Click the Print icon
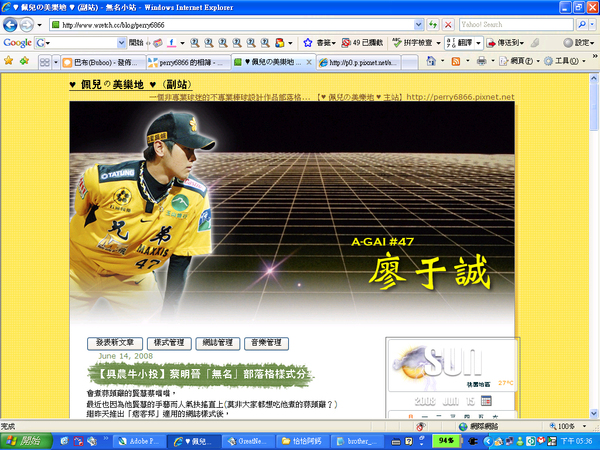 [x=482, y=61]
